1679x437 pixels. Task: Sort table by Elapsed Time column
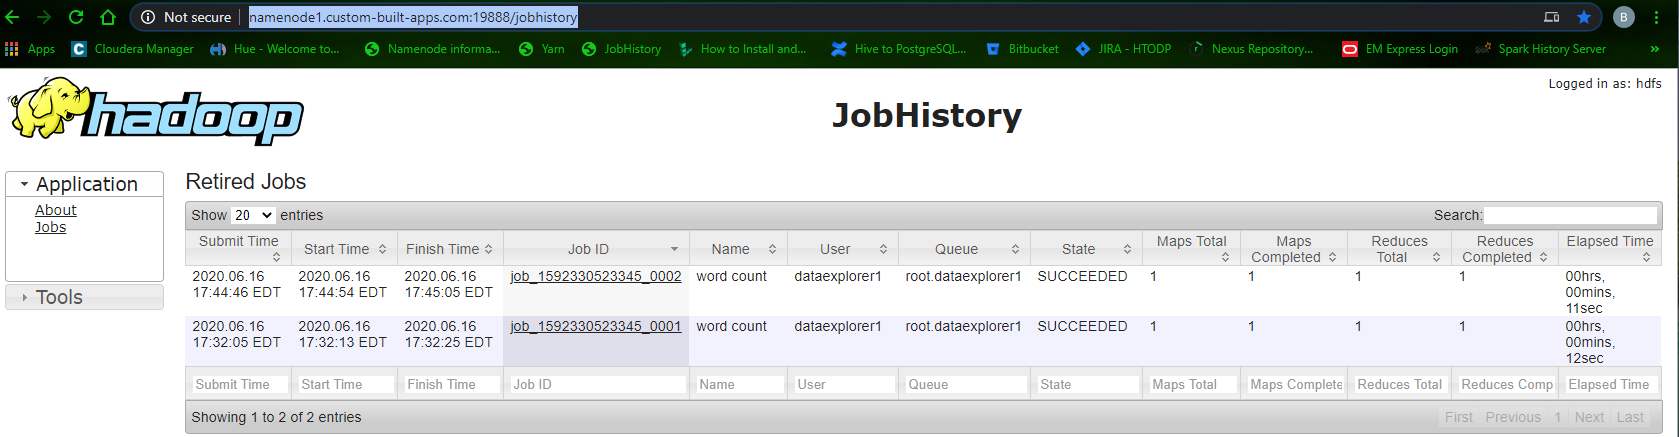(1609, 248)
